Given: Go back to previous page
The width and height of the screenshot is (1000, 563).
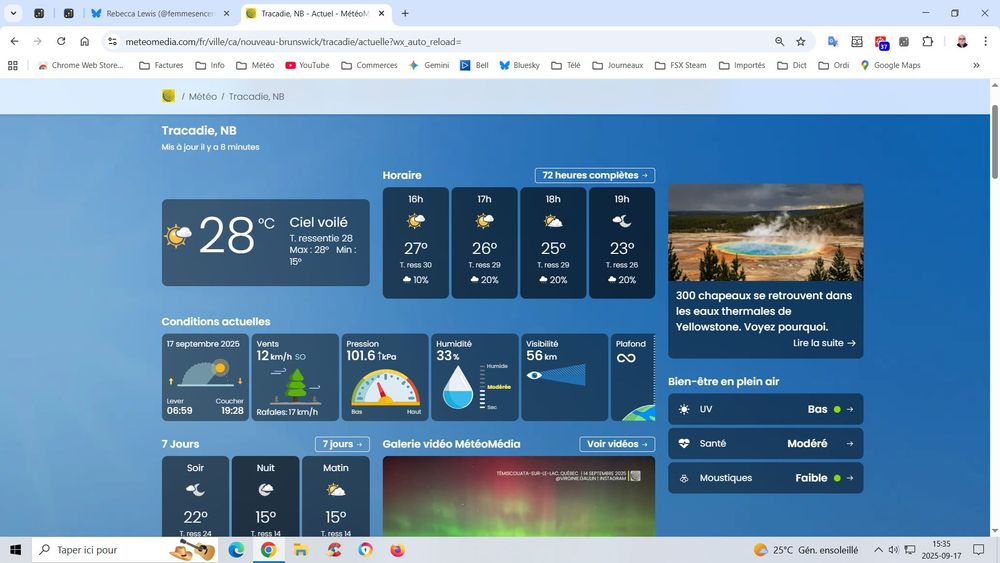Looking at the screenshot, I should click(x=14, y=41).
